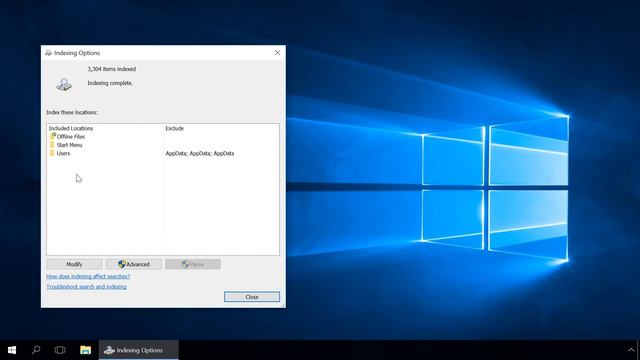Open 'How does indexing affect searches?' link
Screen dimensions: 640x360
point(88,276)
